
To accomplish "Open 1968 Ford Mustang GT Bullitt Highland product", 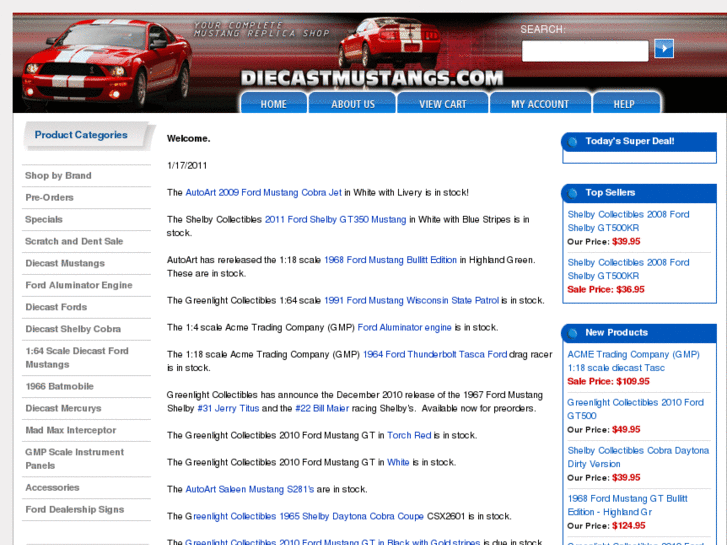I will (627, 505).
